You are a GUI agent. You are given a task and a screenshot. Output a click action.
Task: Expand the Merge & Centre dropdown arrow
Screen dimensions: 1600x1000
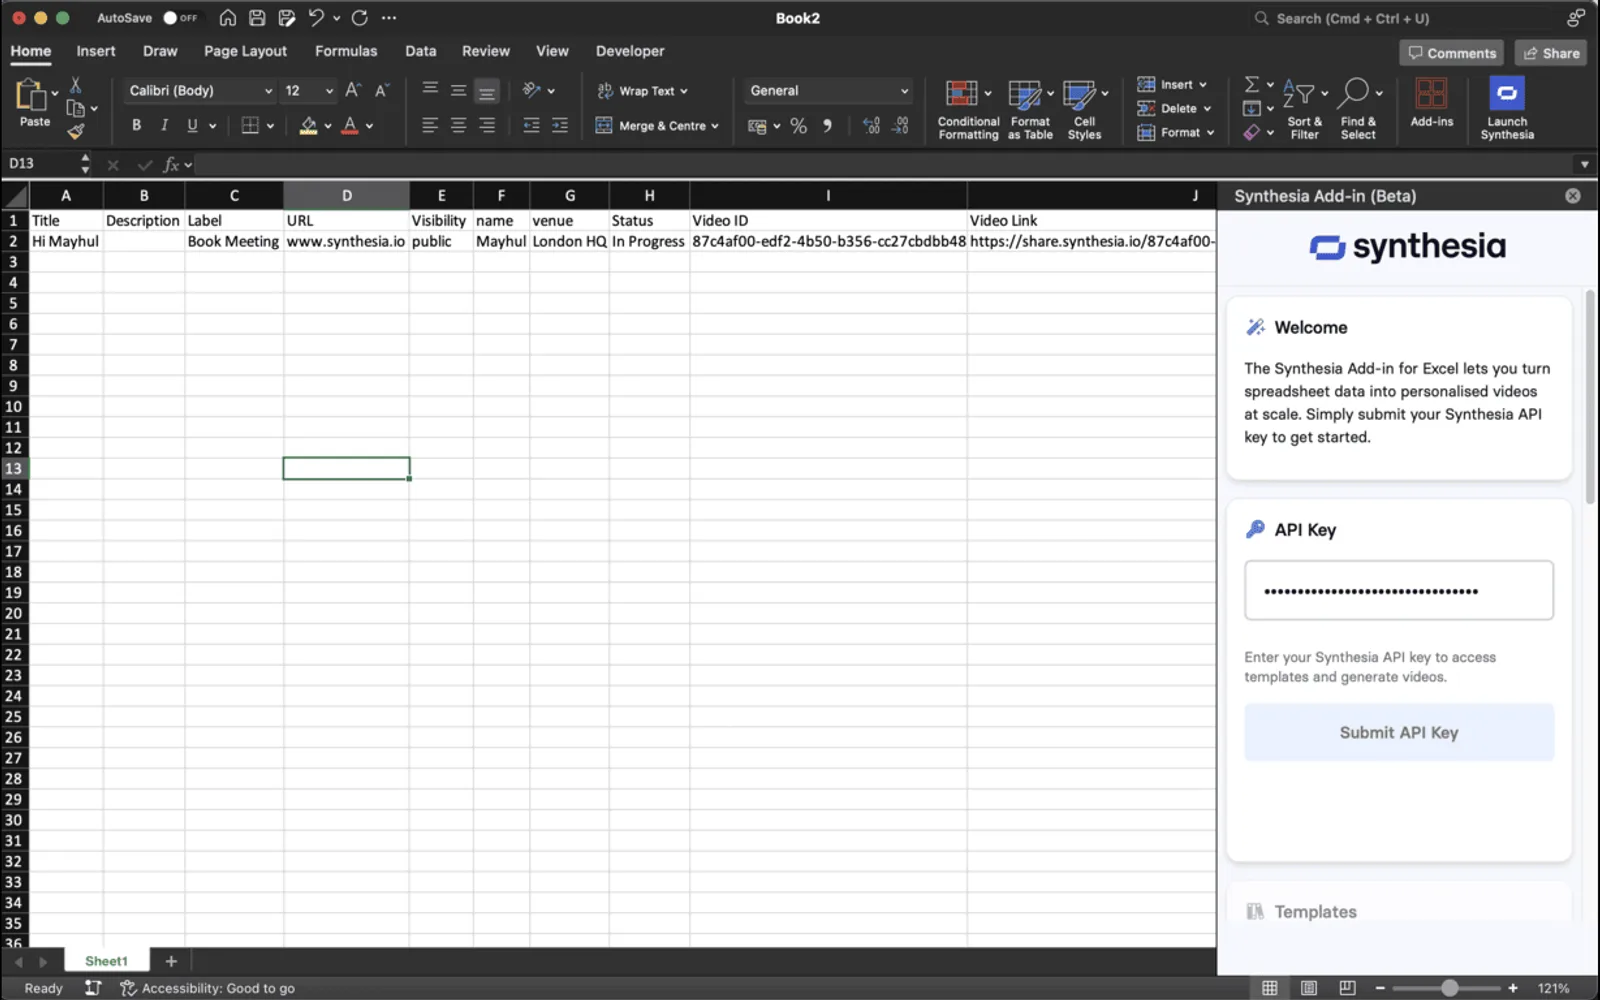pyautogui.click(x=715, y=126)
